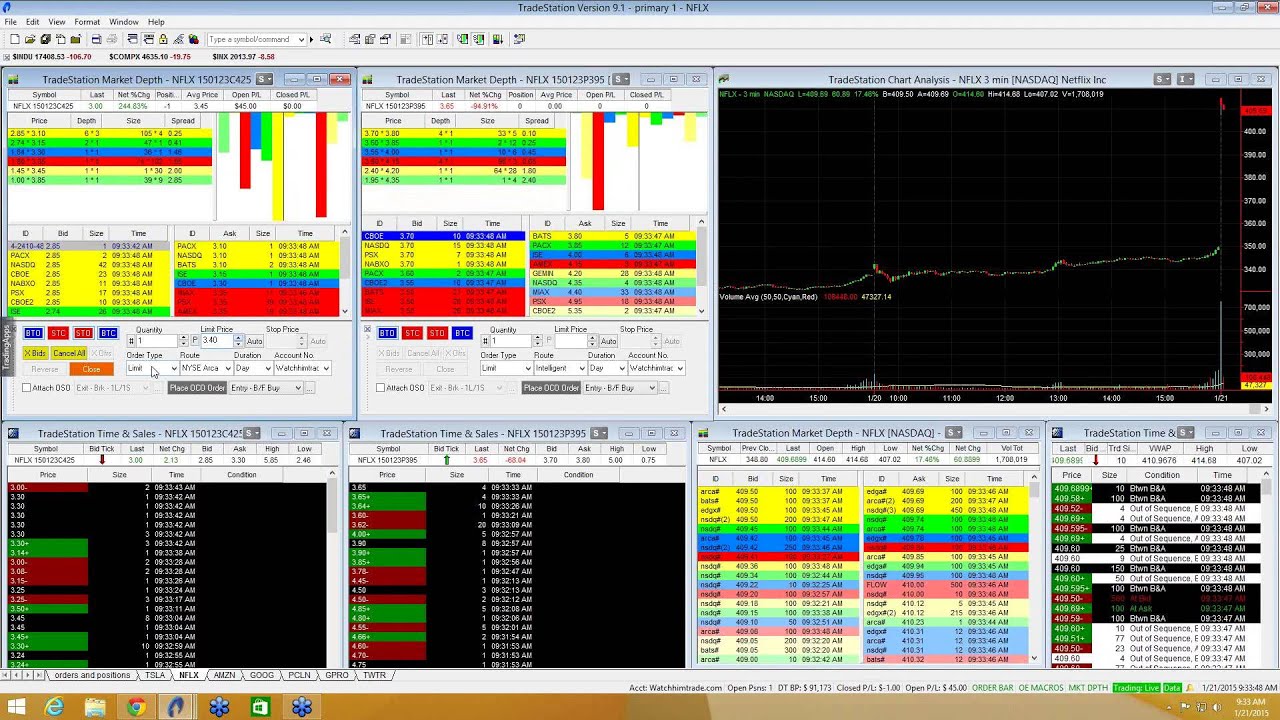Toggle Auto limit price in NFLX 150123P395 order bar
This screenshot has height=720, width=1280.
pos(608,341)
